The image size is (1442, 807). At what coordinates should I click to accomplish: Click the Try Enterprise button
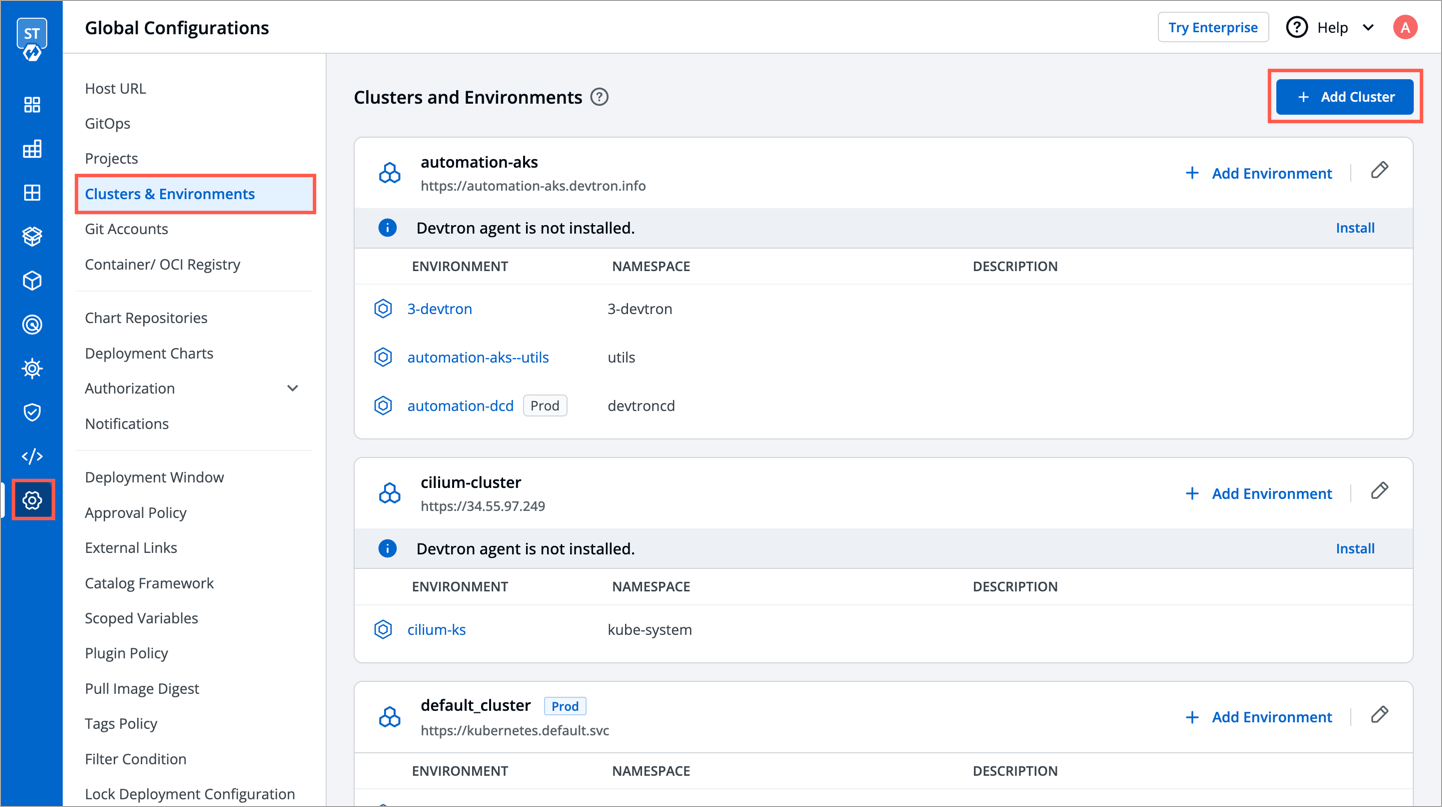click(x=1213, y=27)
